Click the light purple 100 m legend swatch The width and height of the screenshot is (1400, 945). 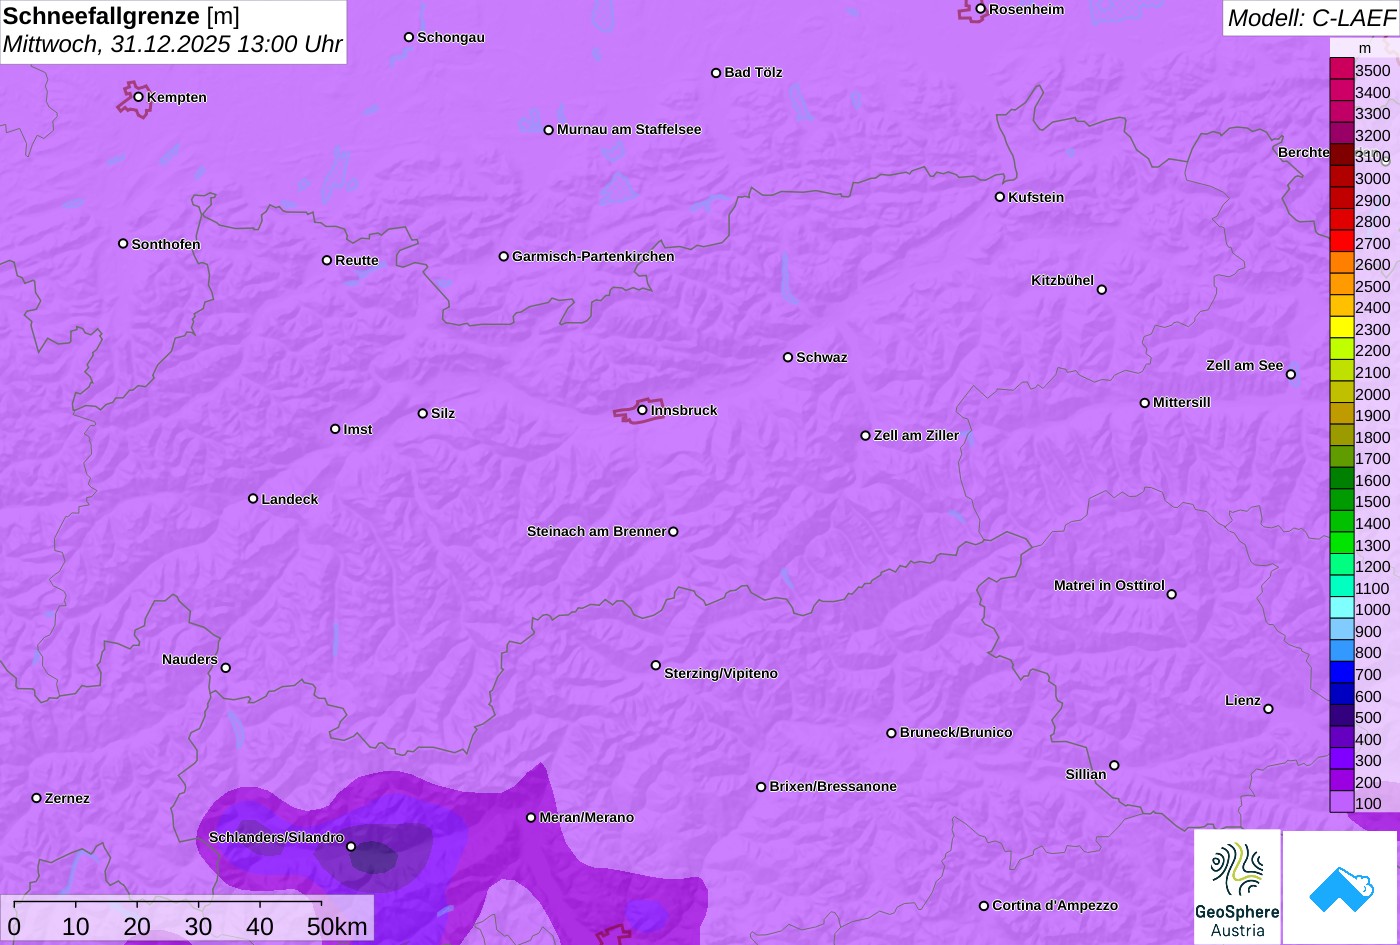pyautogui.click(x=1341, y=802)
